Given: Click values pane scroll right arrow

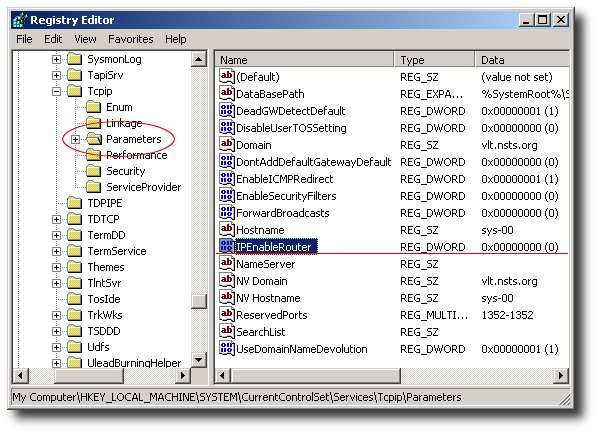Looking at the screenshot, I should click(561, 376).
